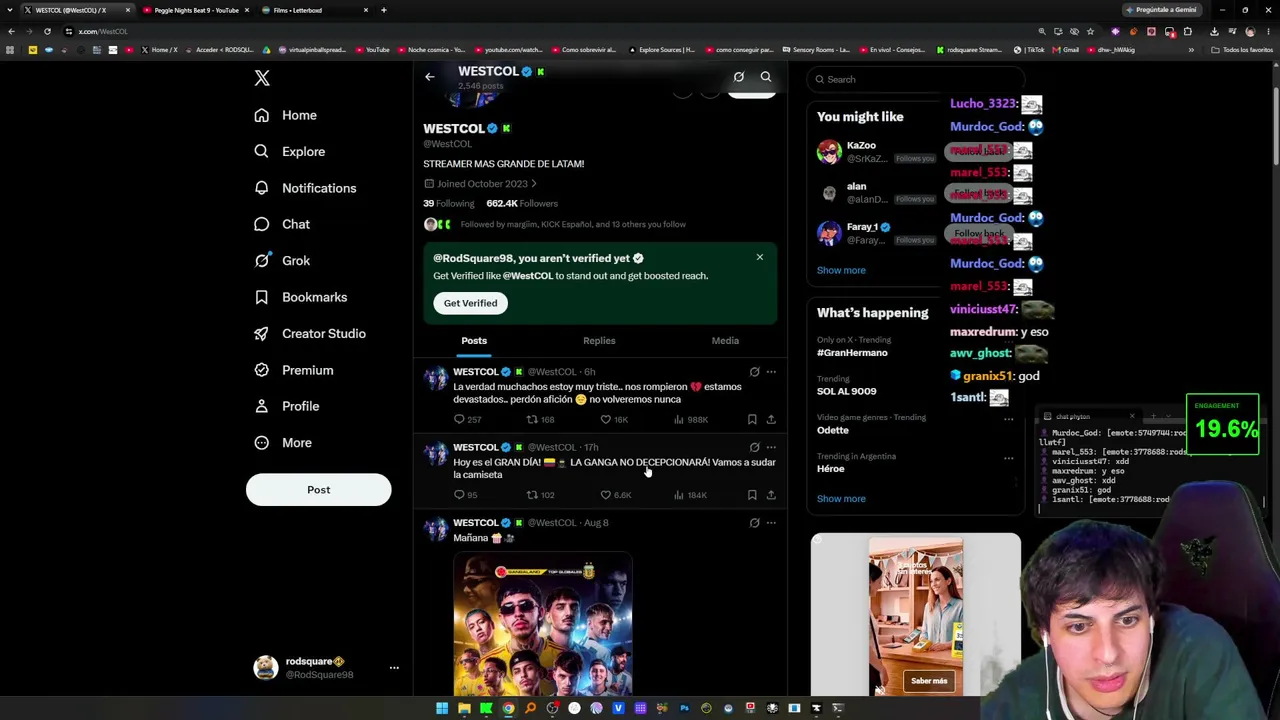Viewport: 1280px width, 720px height.
Task: Share the 'estoy muy triste' post
Action: (x=771, y=419)
